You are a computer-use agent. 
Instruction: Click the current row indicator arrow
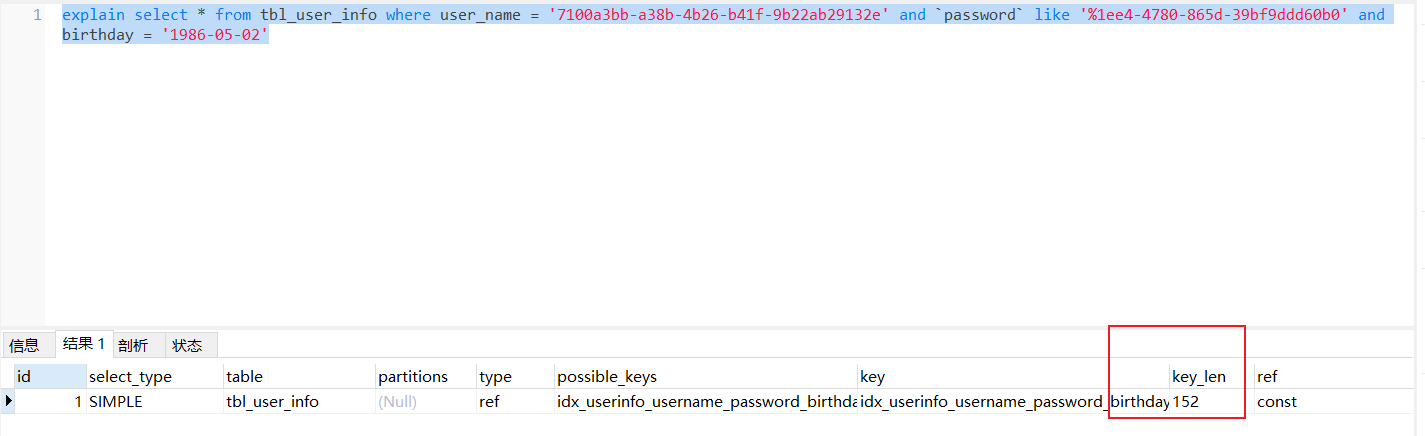click(9, 402)
